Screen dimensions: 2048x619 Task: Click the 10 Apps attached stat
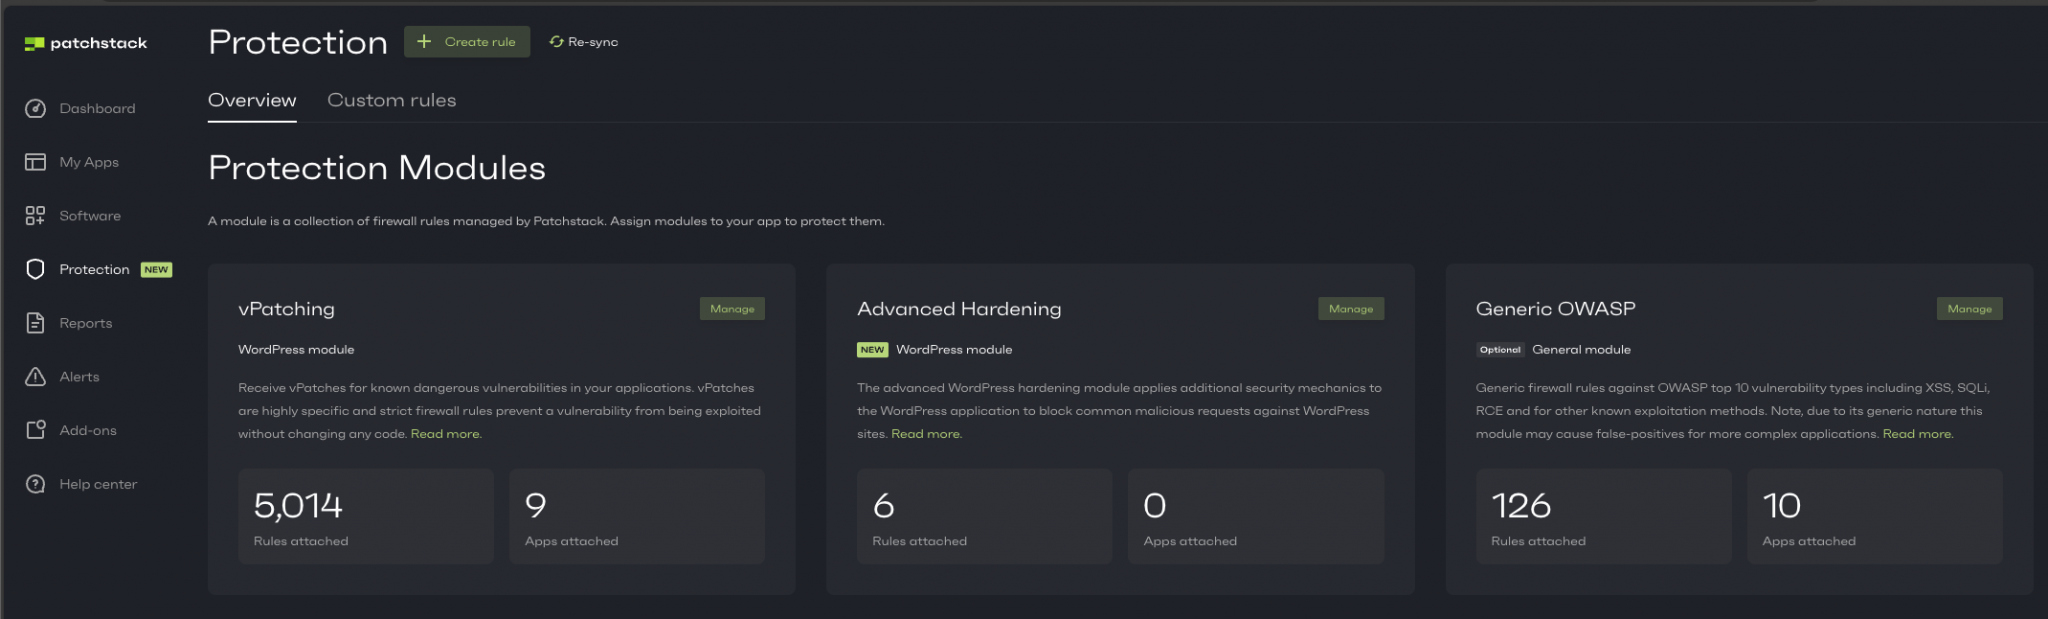coord(1875,516)
